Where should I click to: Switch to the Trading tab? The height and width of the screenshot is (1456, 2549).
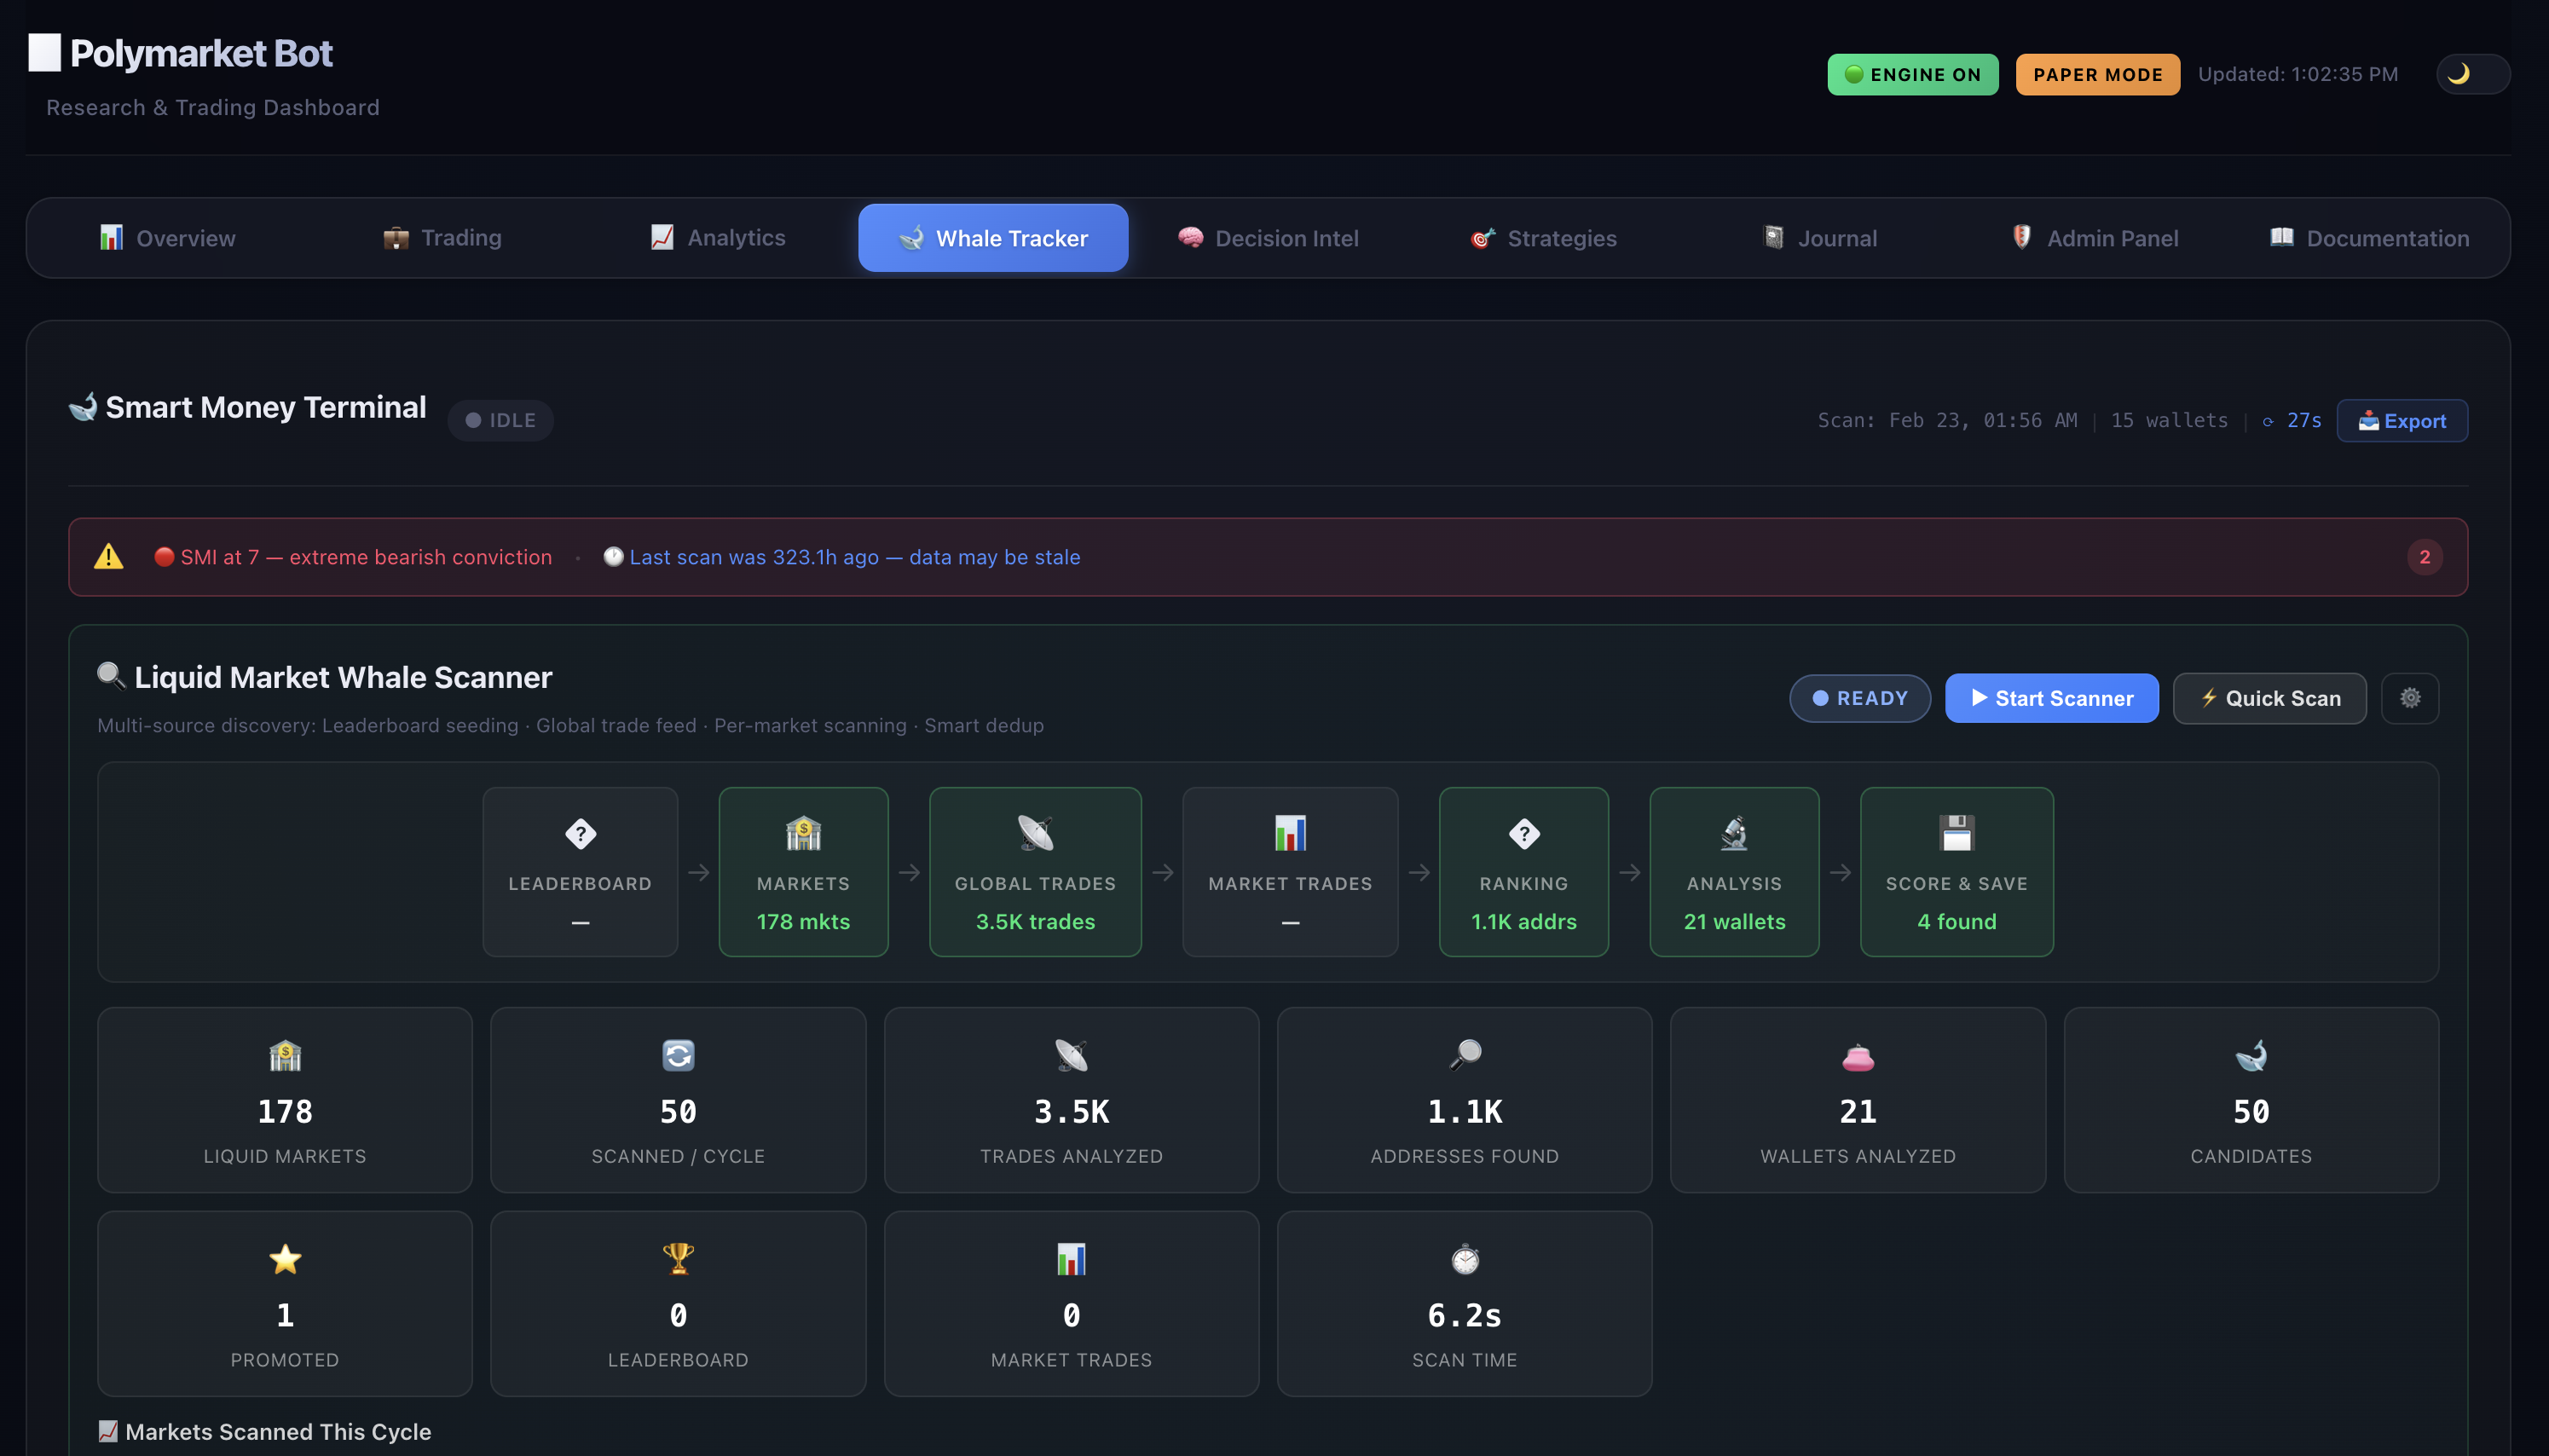click(442, 238)
